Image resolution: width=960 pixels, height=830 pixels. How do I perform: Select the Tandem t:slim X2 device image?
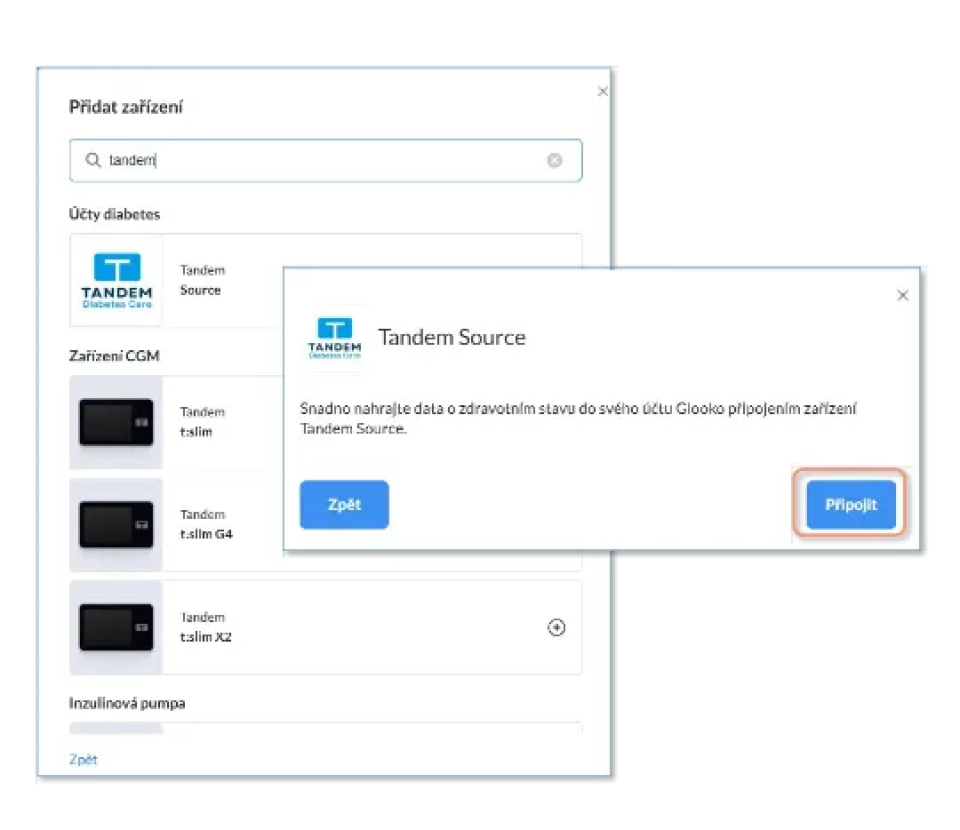116,627
